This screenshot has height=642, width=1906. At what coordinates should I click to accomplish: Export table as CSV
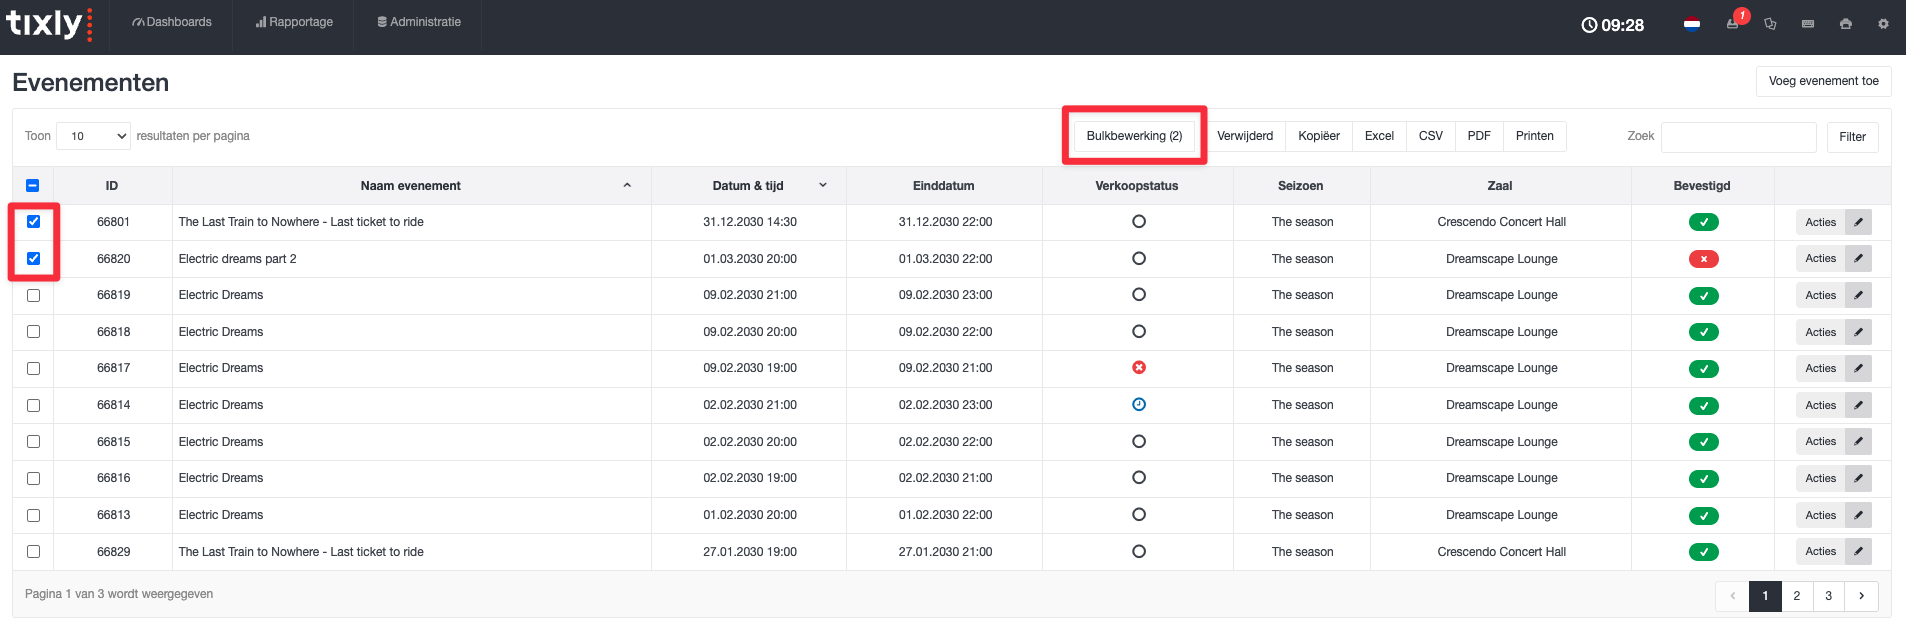(x=1430, y=136)
